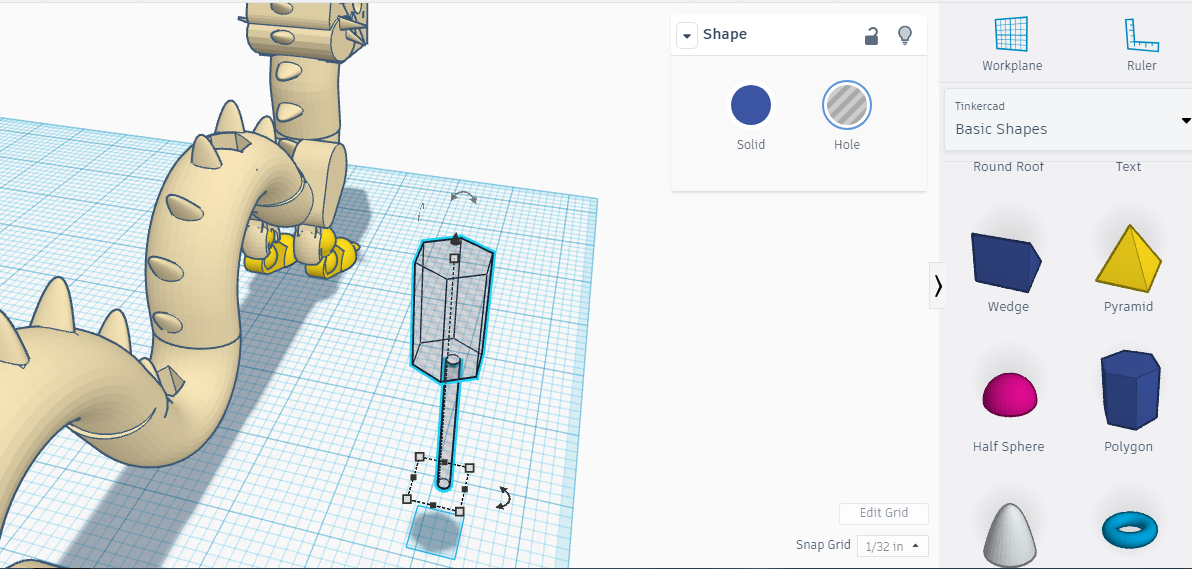Click the Text shape label

click(1128, 167)
